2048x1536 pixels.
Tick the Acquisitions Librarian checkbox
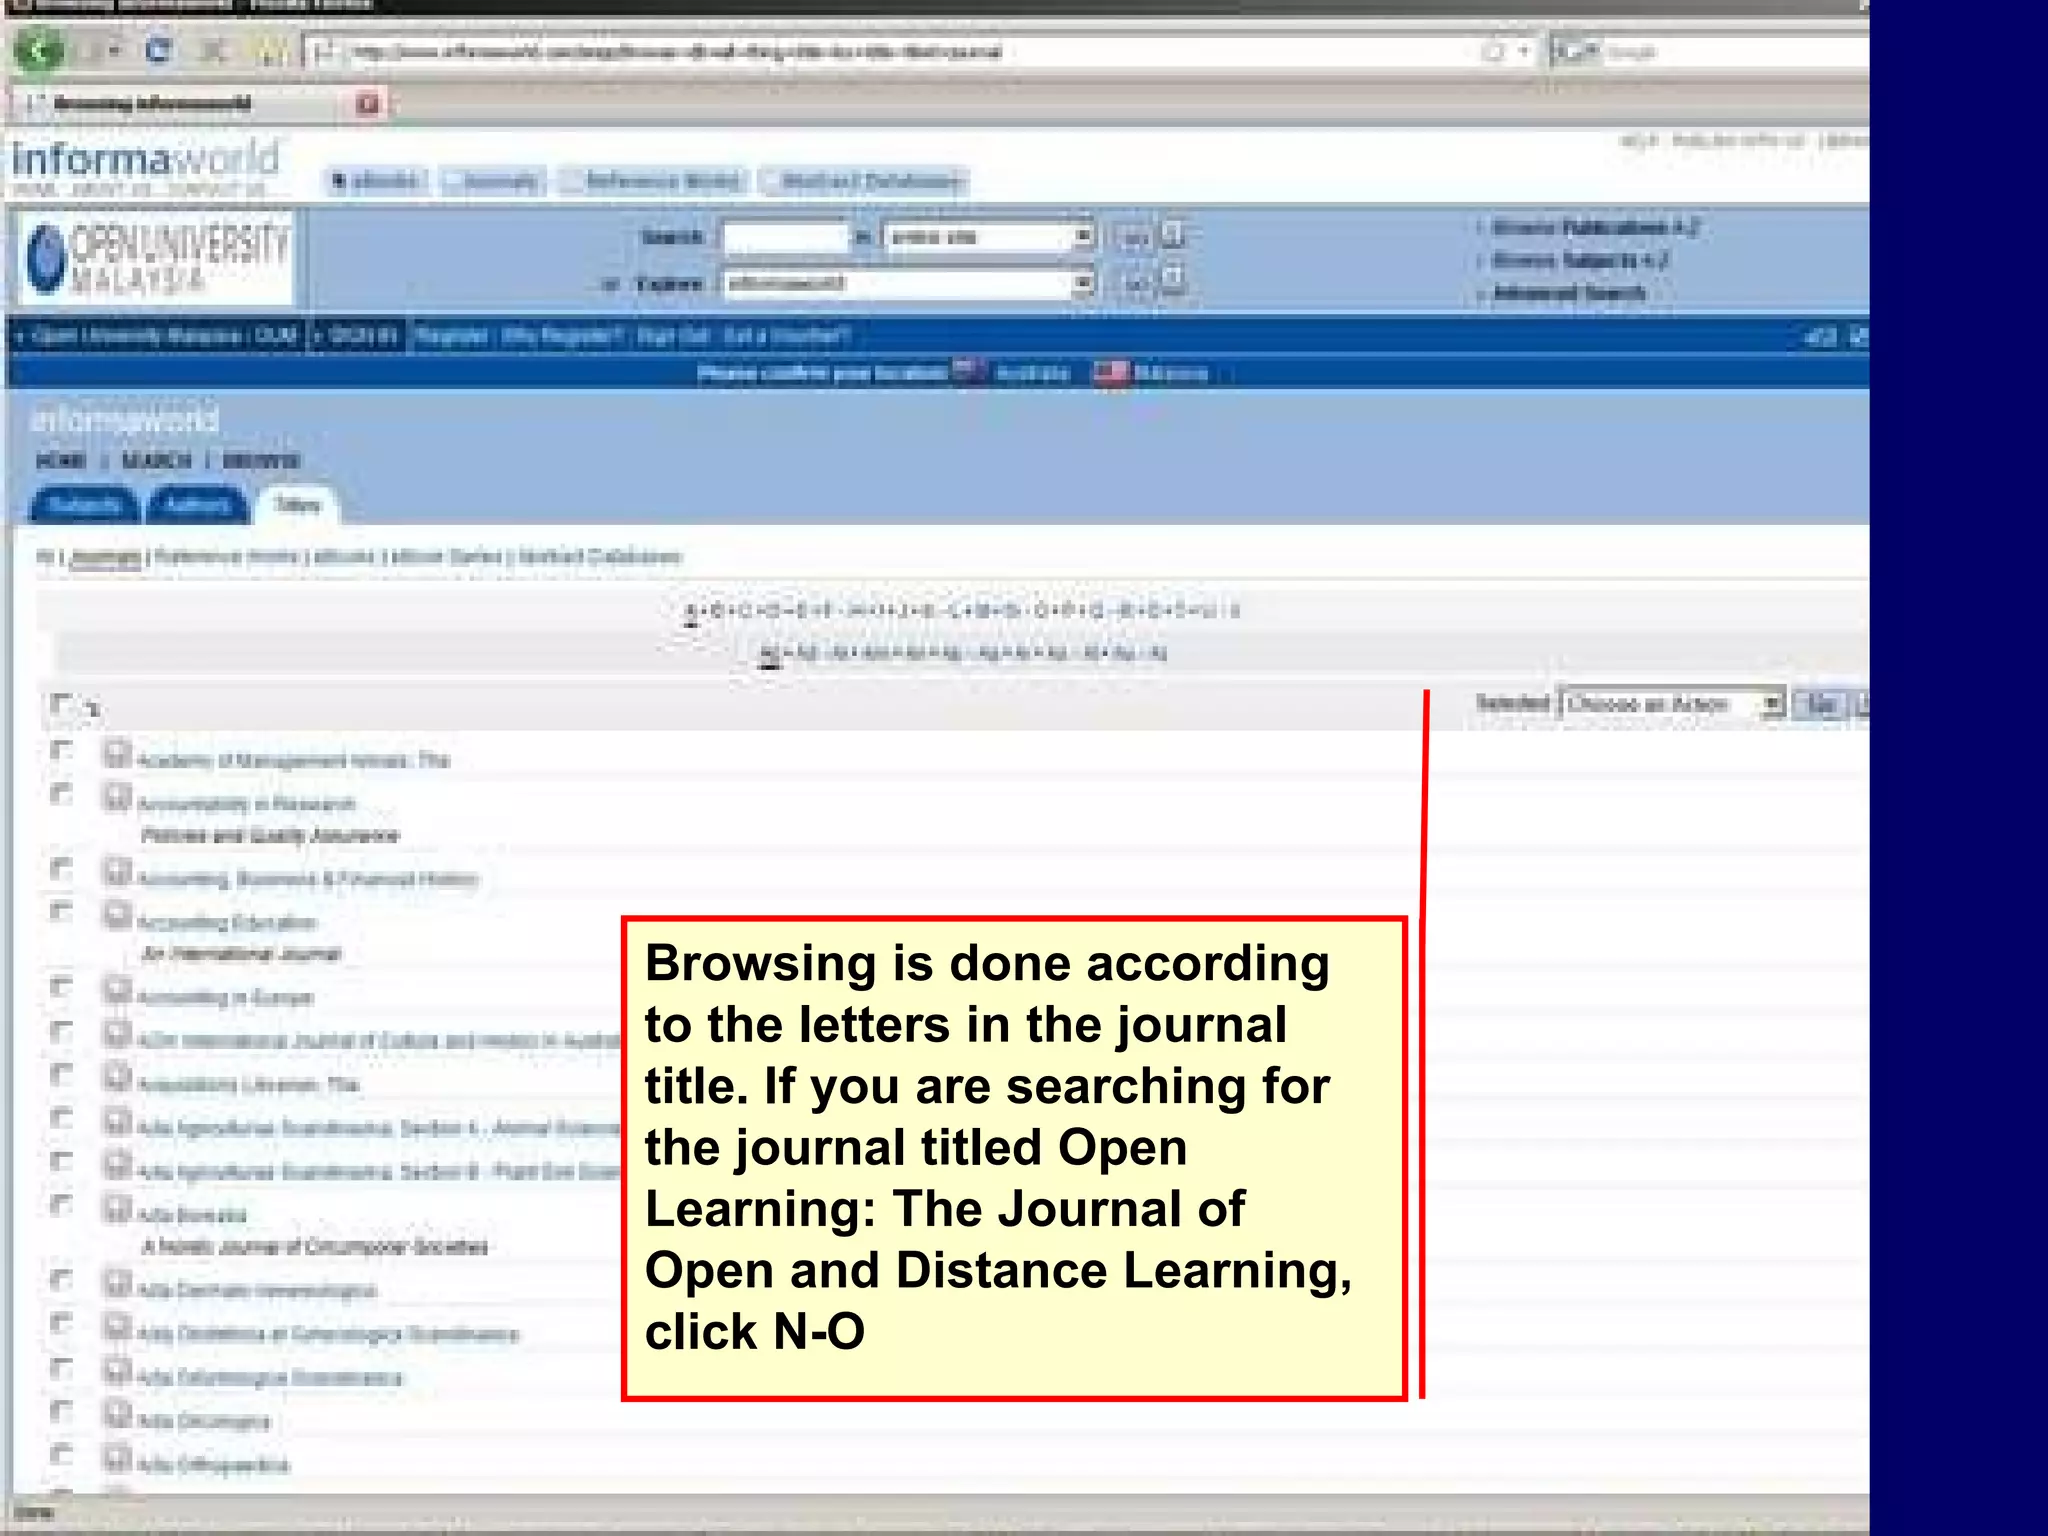[x=61, y=1074]
